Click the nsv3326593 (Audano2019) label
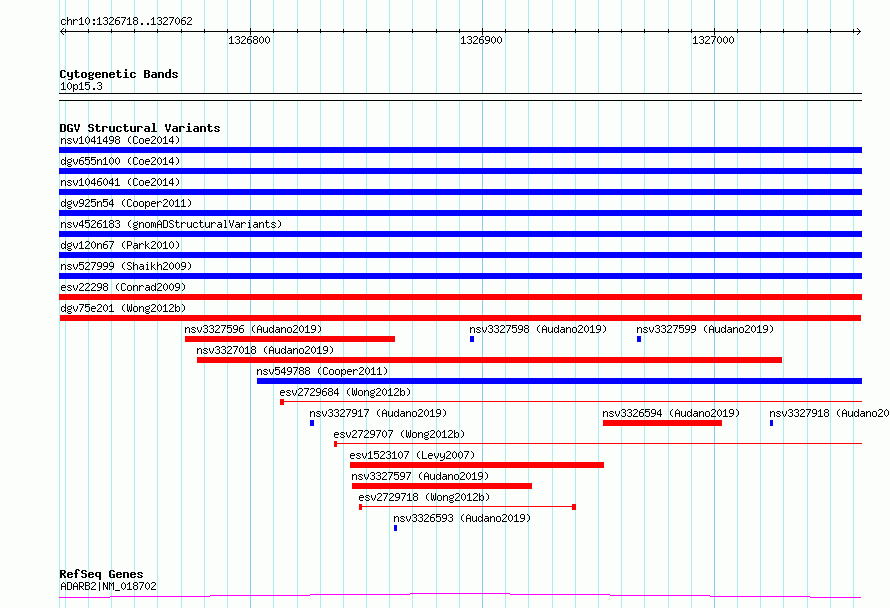 (x=462, y=518)
